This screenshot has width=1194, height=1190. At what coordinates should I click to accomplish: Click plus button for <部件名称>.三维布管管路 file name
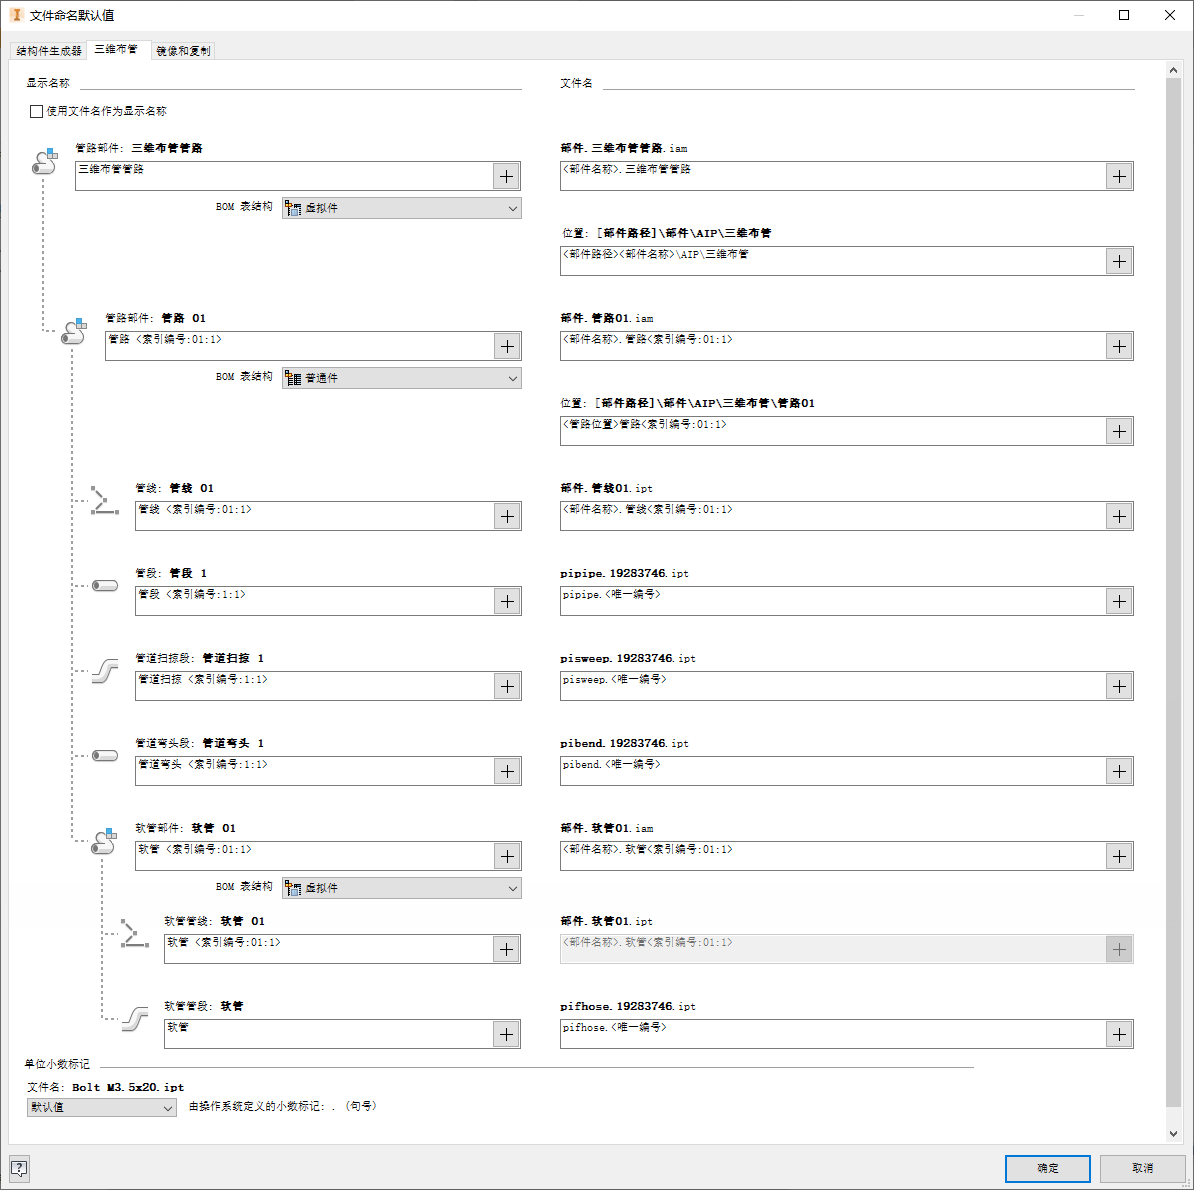pyautogui.click(x=1119, y=177)
